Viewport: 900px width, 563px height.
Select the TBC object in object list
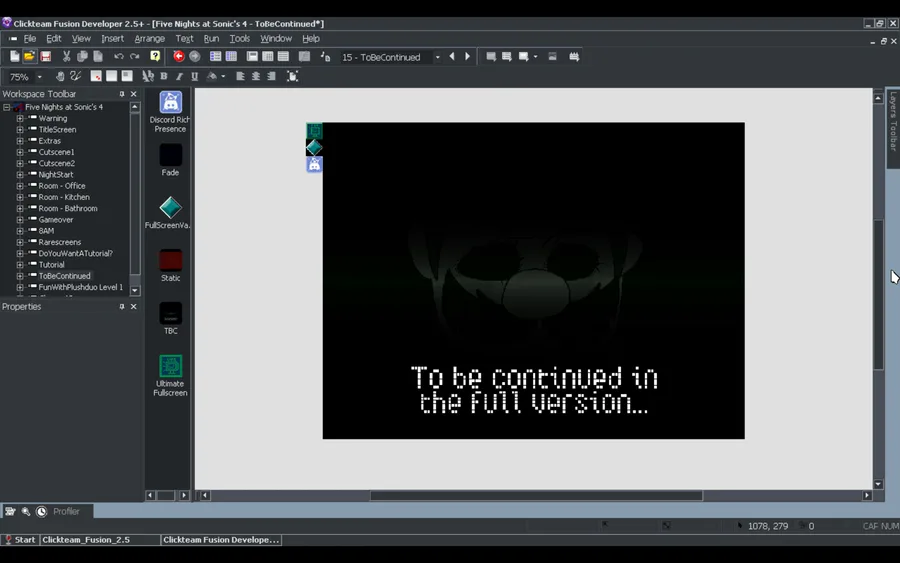coord(170,318)
